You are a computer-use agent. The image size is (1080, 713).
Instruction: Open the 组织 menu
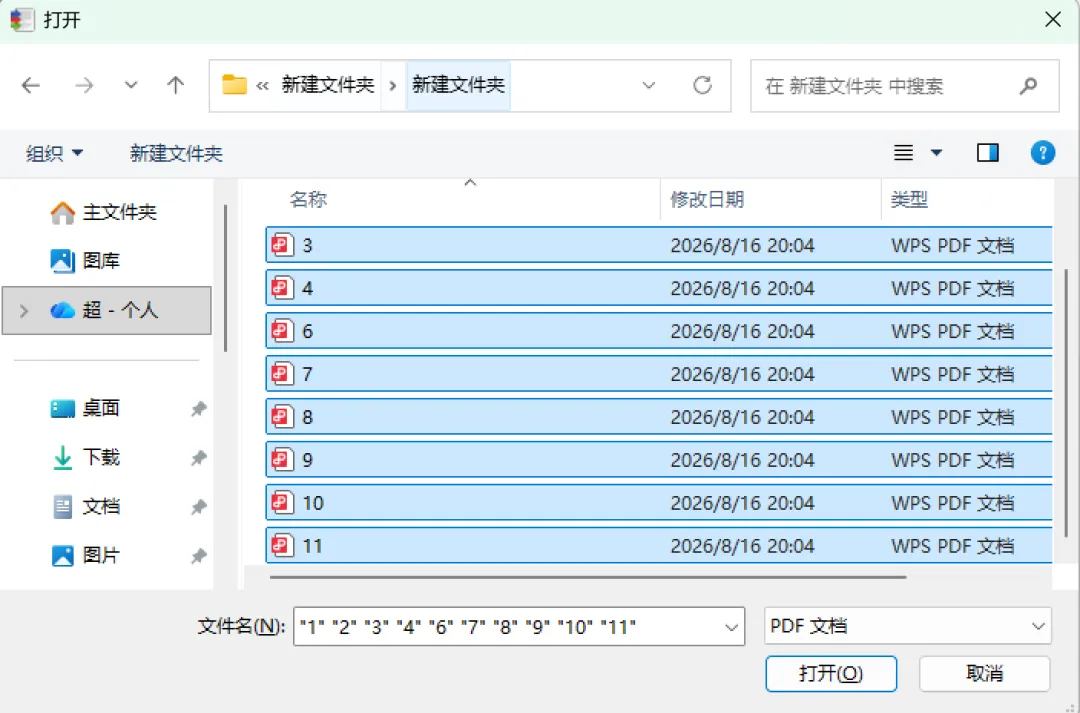point(54,153)
